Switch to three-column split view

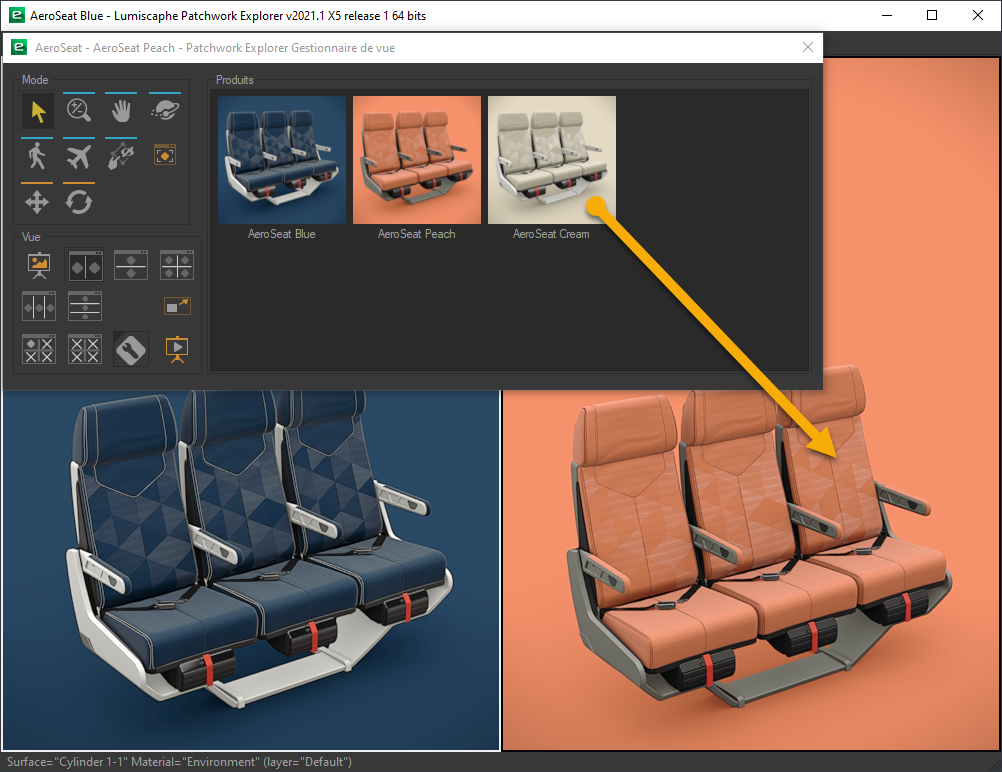click(x=39, y=306)
